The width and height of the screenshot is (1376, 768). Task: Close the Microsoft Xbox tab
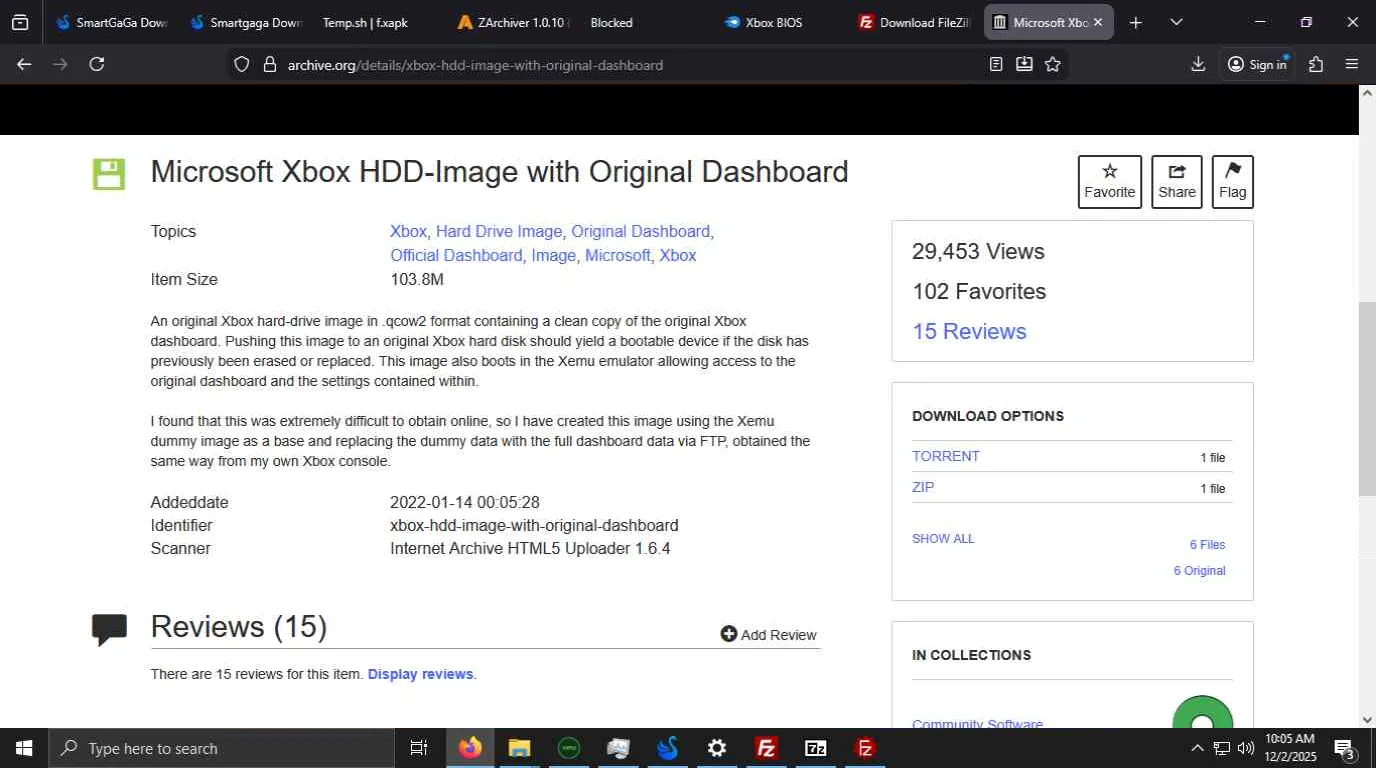[1098, 22]
